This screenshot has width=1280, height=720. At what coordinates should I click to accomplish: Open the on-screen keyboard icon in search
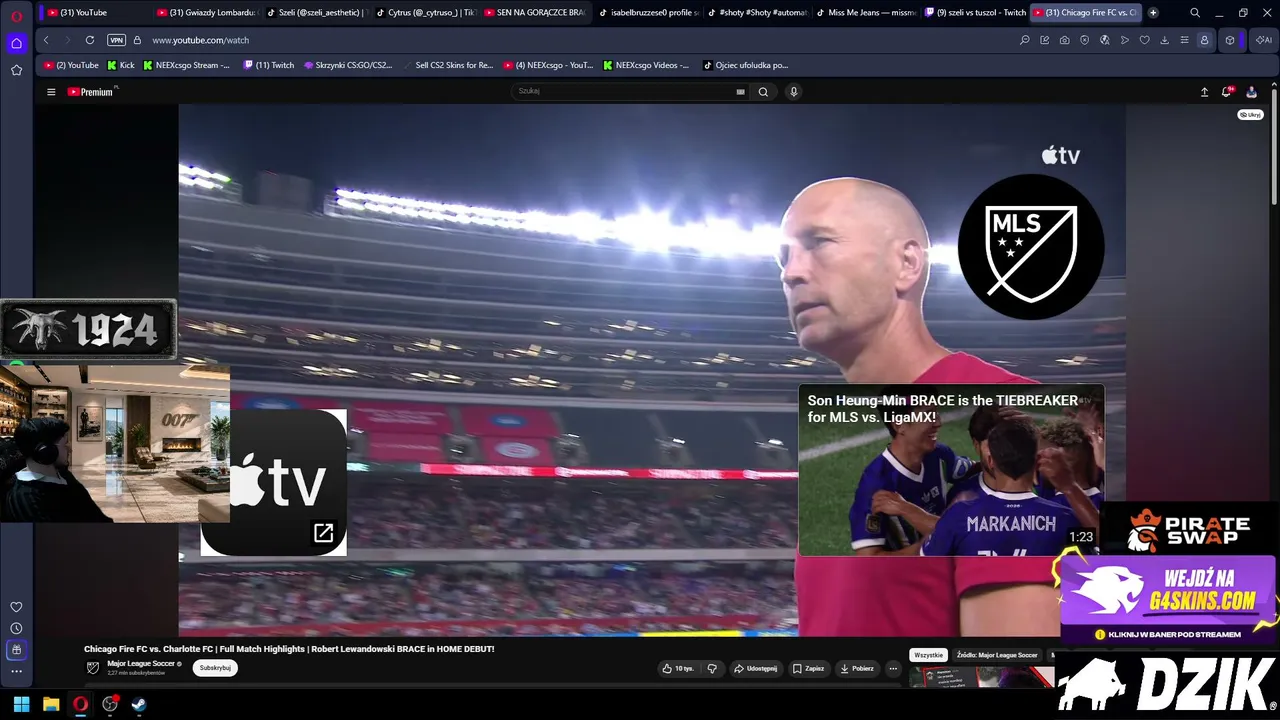[x=740, y=91]
